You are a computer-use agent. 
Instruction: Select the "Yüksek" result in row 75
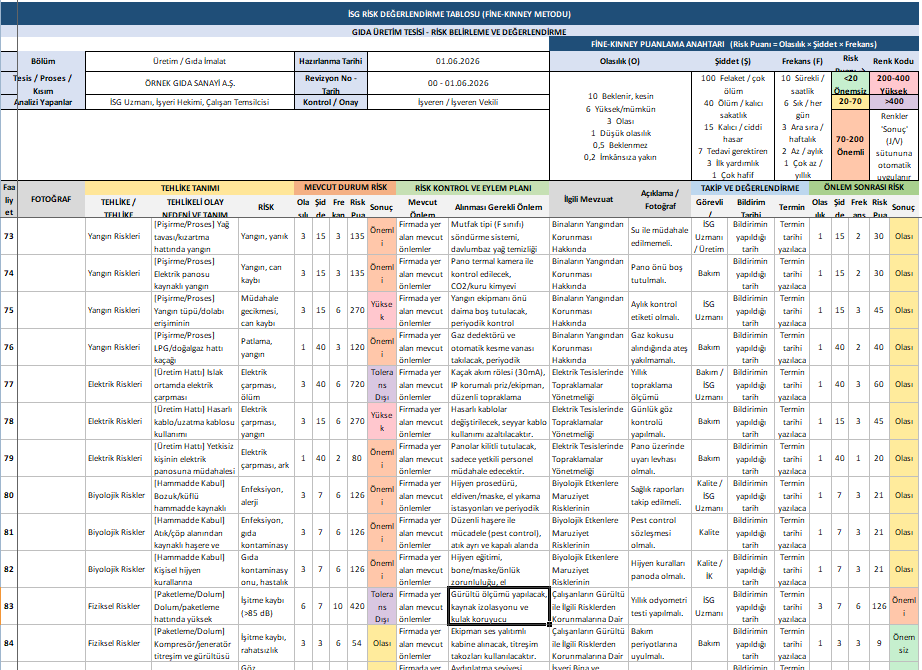(x=382, y=310)
